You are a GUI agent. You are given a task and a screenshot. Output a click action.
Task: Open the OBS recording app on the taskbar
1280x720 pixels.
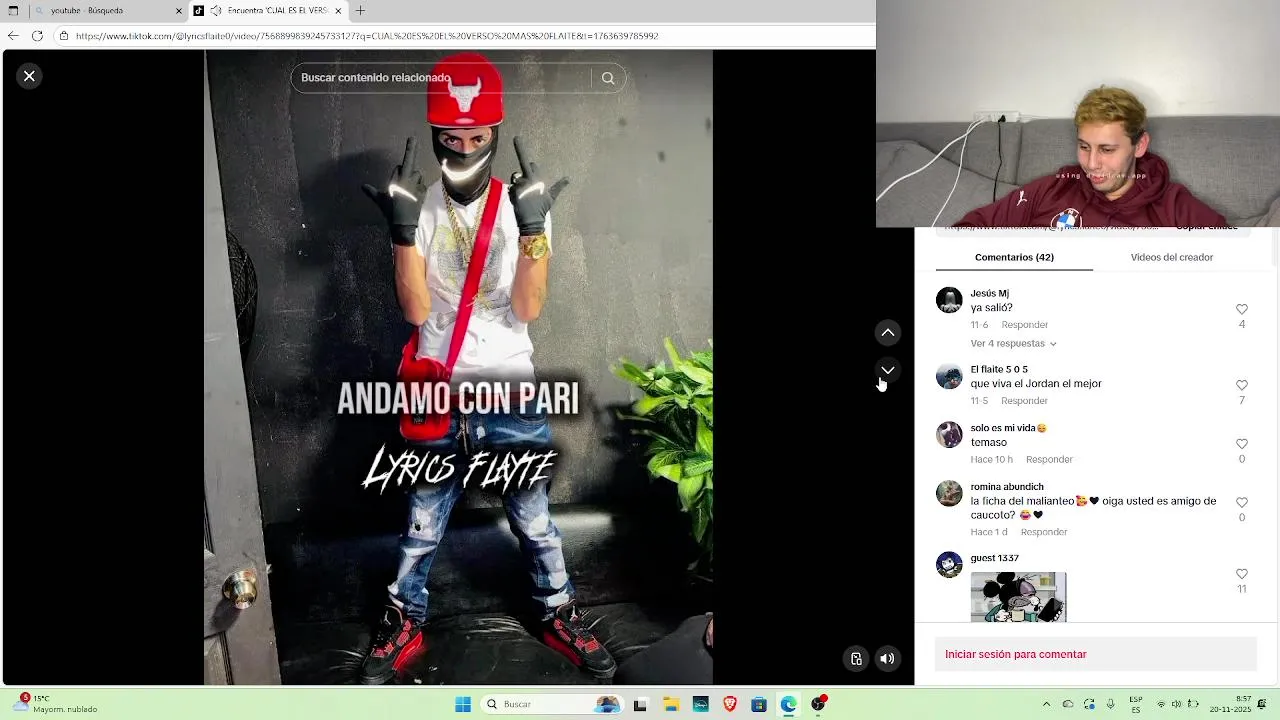coord(819,704)
